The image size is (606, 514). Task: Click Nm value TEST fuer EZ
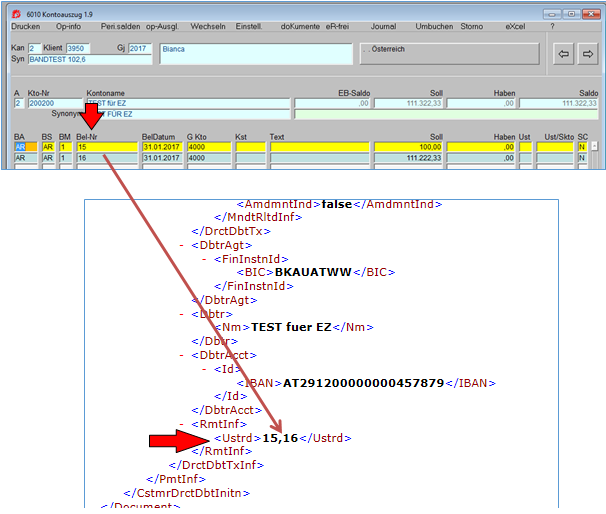[291, 327]
